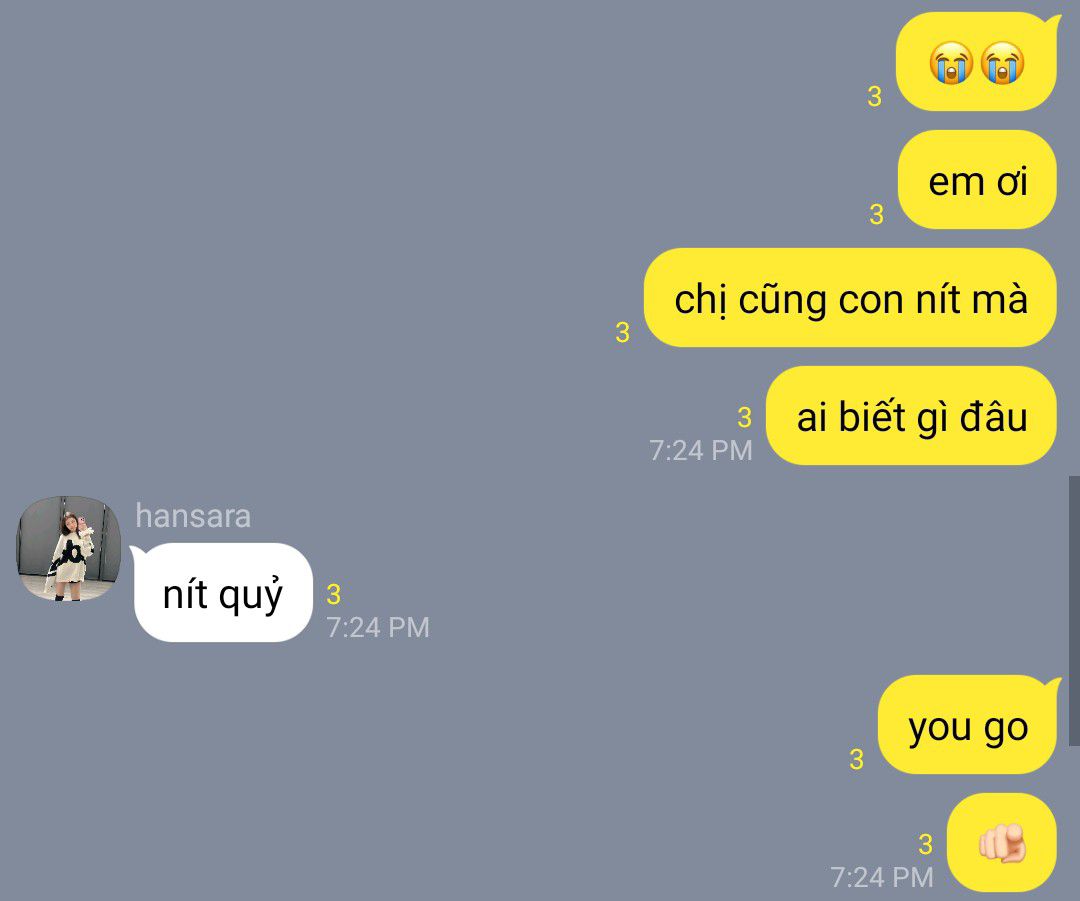Viewport: 1080px width, 901px height.
Task: Click the unread count beside 'em ơi'
Action: tap(876, 214)
